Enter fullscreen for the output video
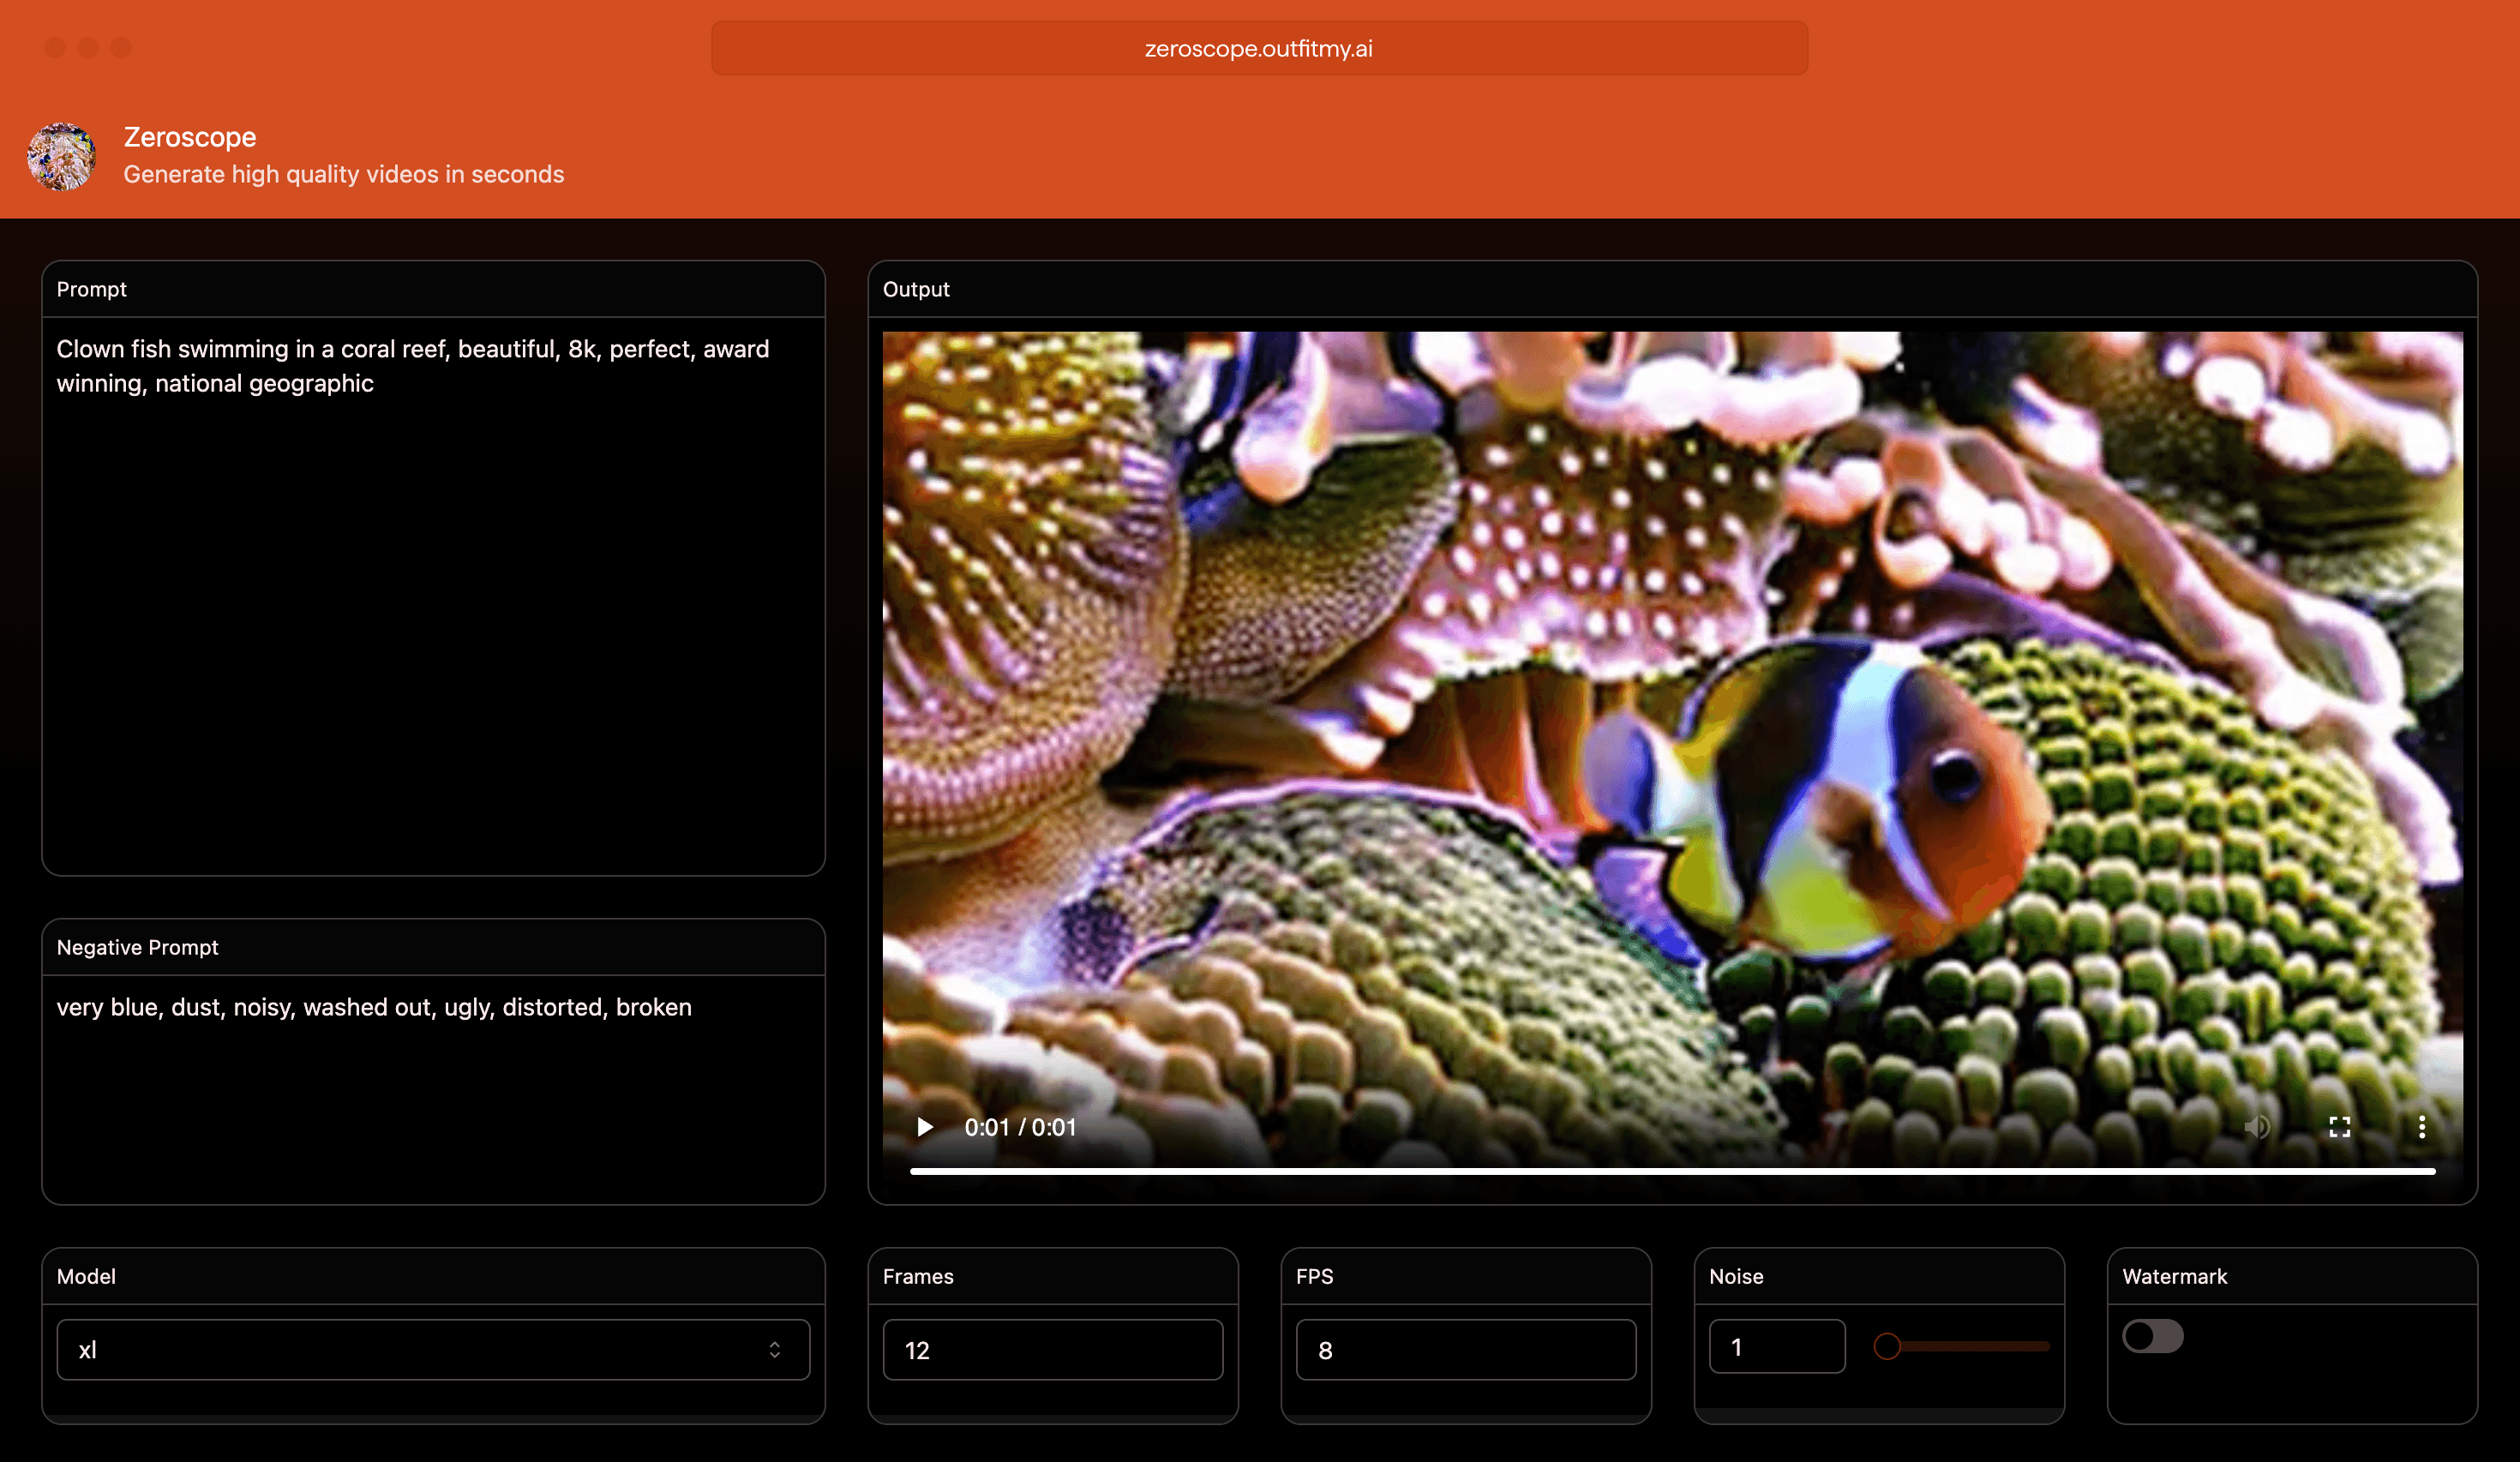 pos(2339,1127)
